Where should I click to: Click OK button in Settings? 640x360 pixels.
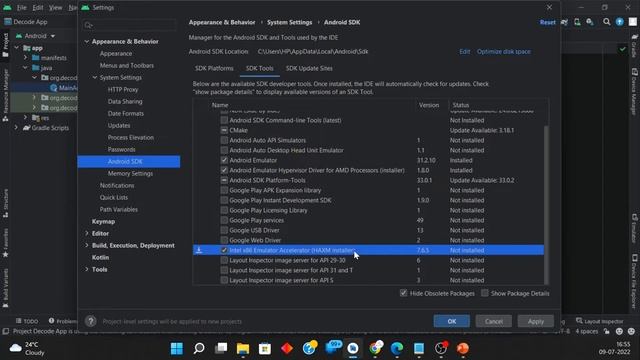pos(451,321)
